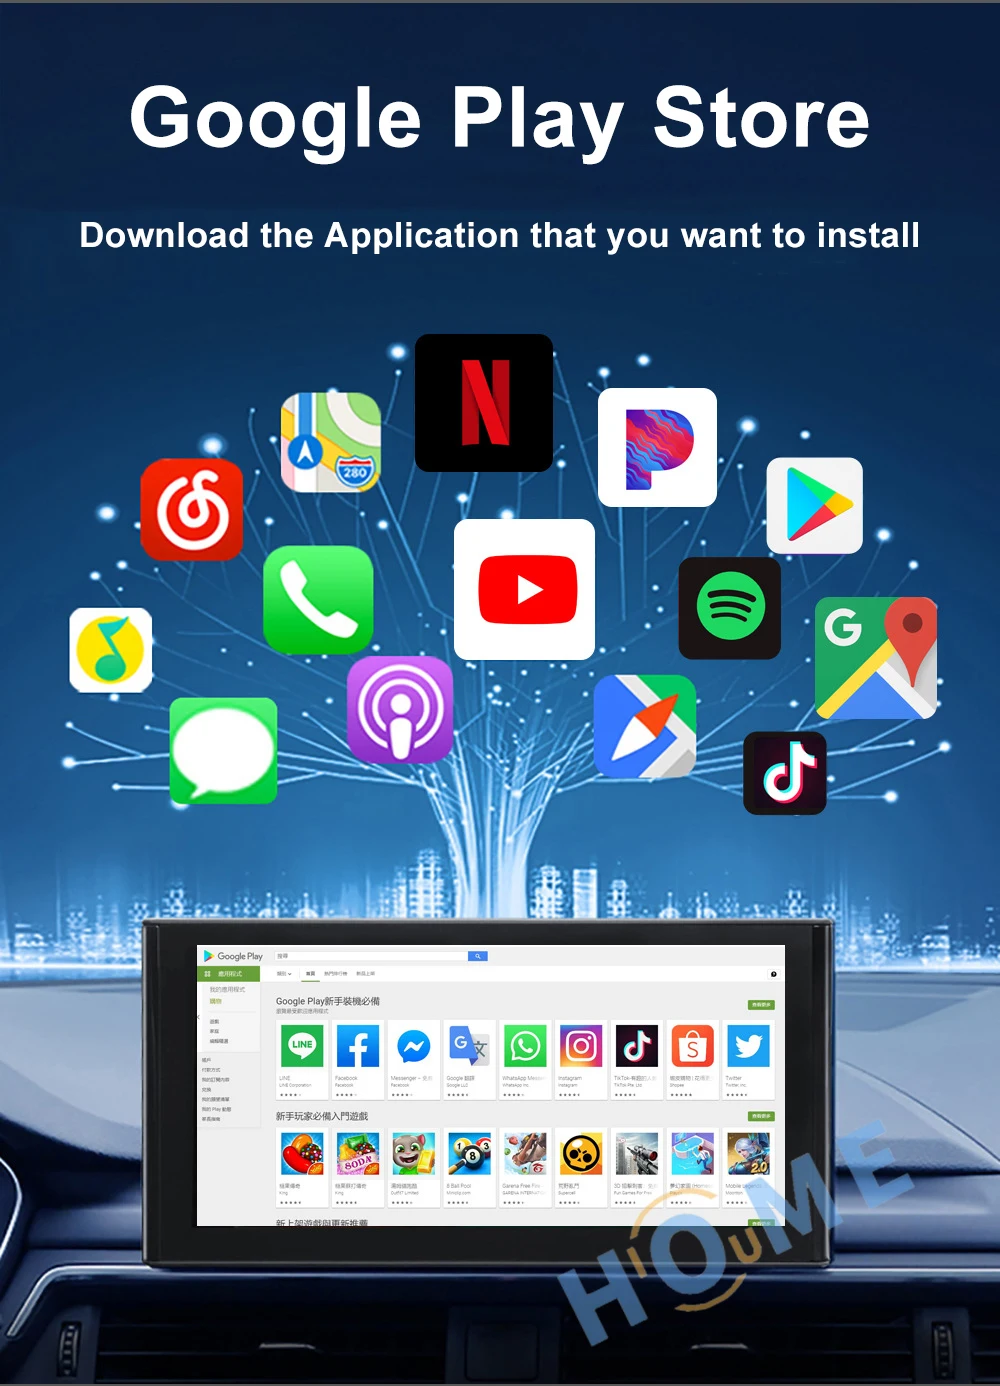1000x1386 pixels.
Task: Click the Spotify icon
Action: (729, 610)
